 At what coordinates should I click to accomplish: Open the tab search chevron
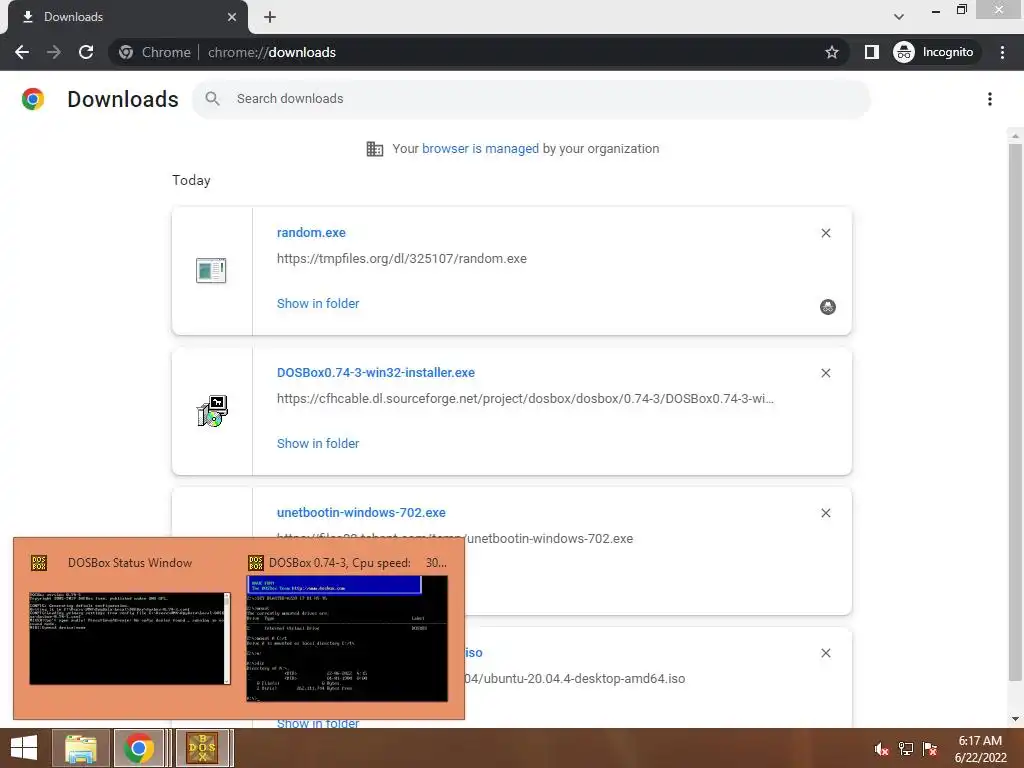(x=899, y=17)
